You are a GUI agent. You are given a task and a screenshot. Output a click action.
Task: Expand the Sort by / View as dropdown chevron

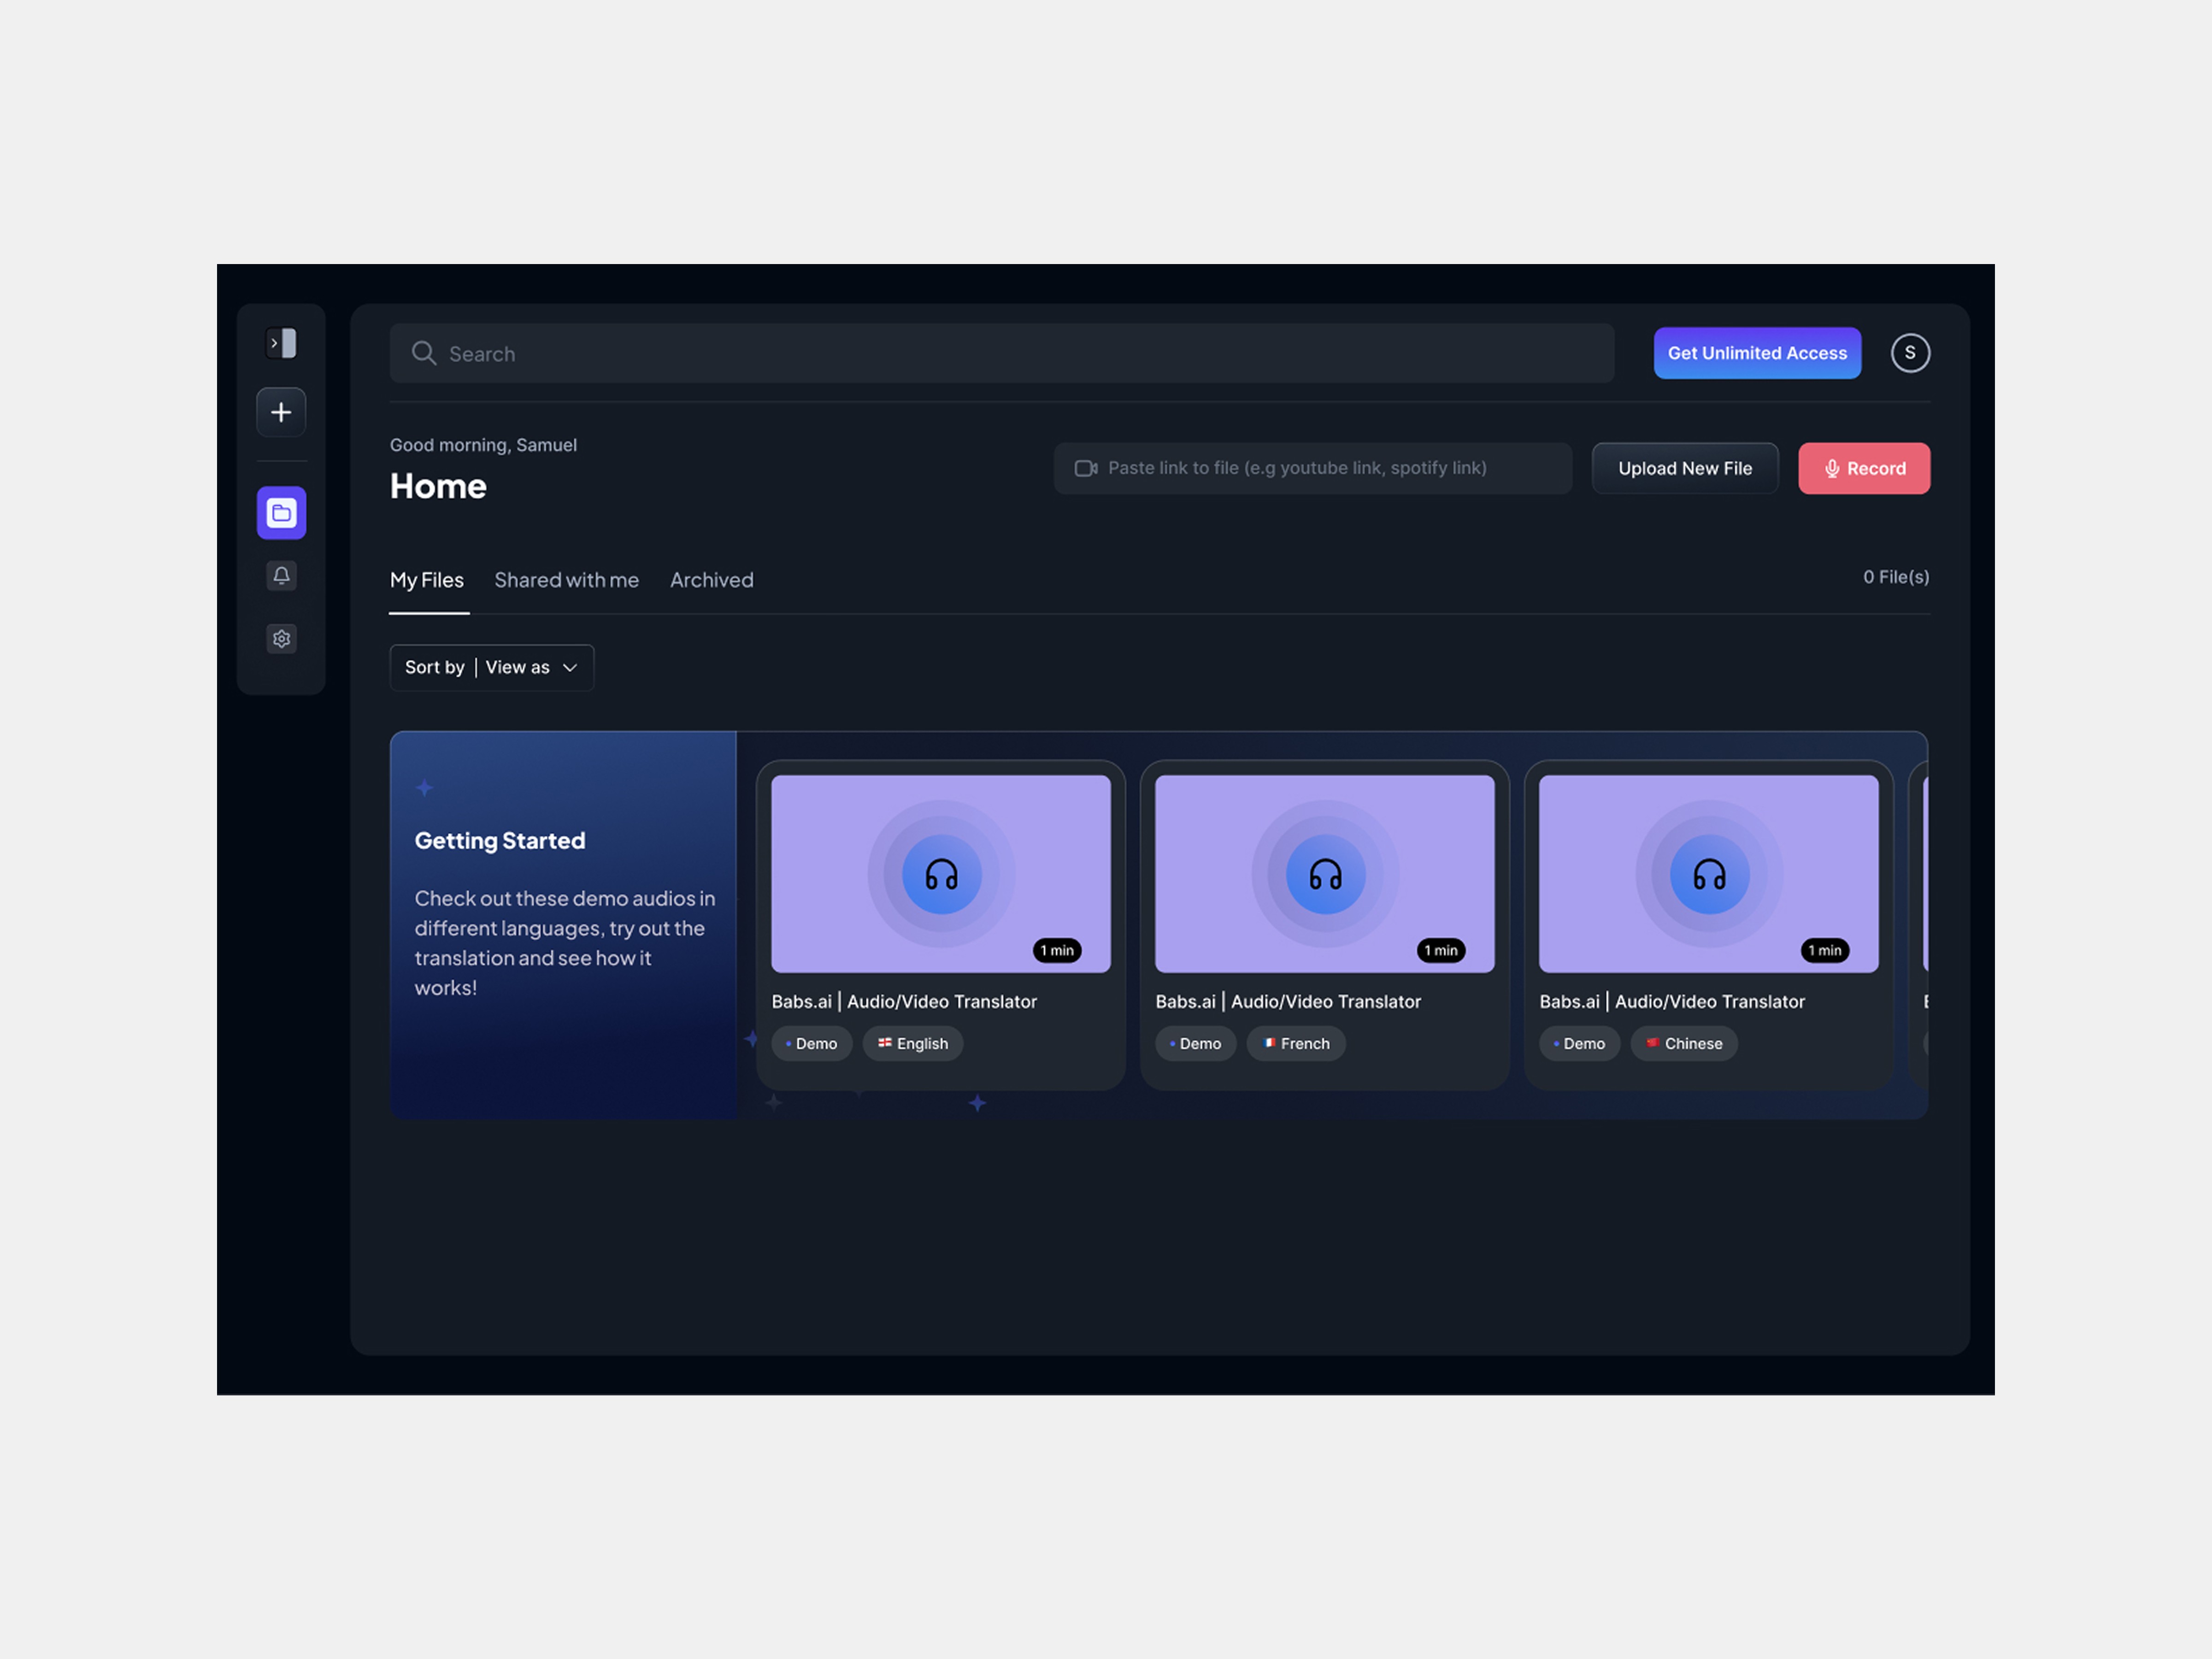coord(570,668)
